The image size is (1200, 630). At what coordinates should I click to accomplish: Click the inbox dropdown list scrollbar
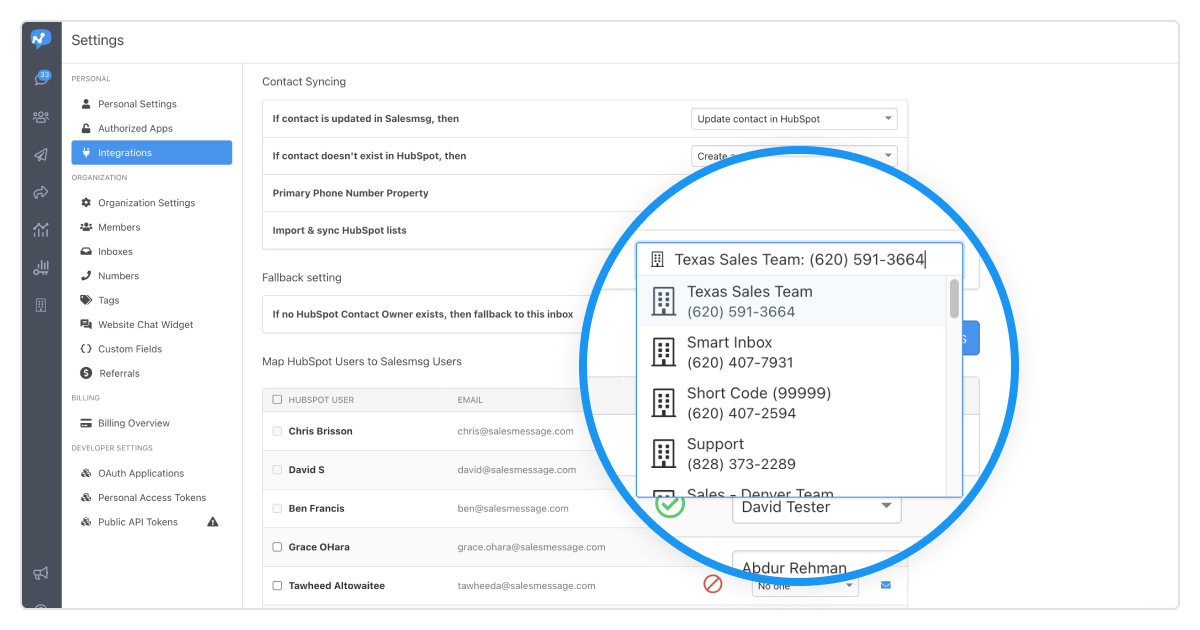point(954,298)
